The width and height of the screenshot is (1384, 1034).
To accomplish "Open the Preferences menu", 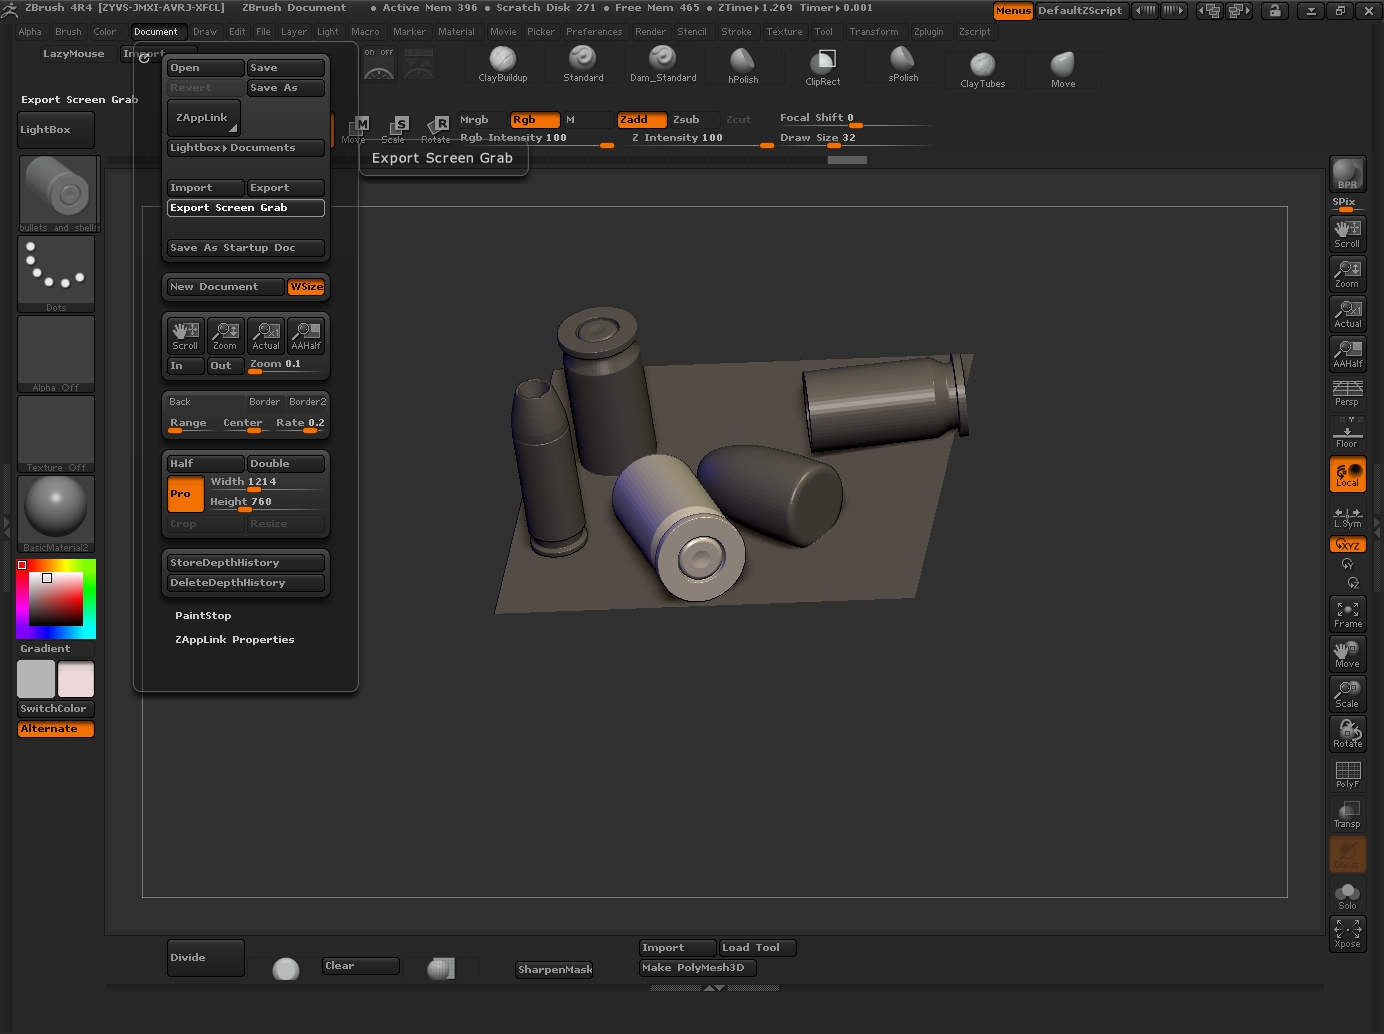I will (x=593, y=32).
